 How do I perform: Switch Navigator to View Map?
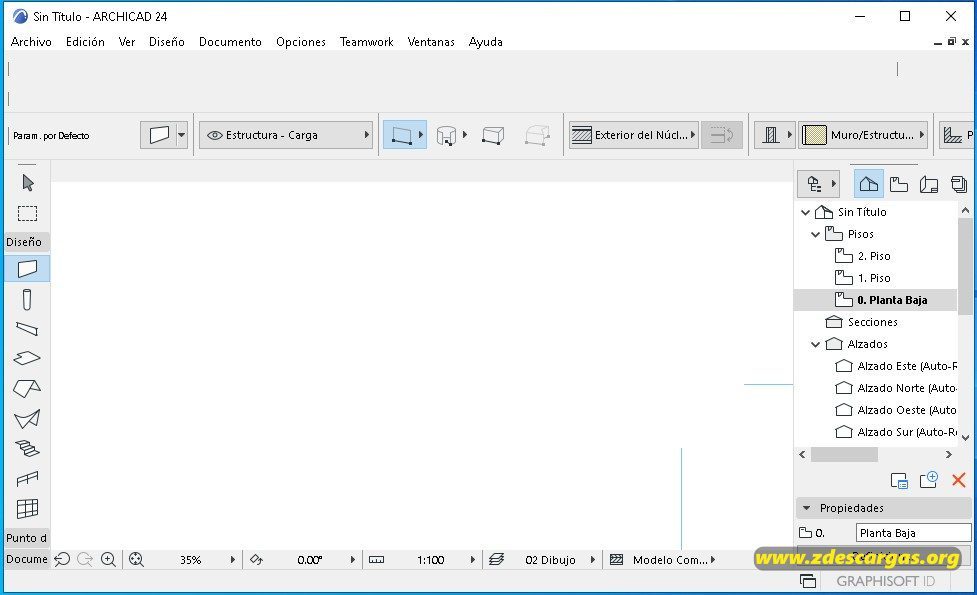click(898, 184)
